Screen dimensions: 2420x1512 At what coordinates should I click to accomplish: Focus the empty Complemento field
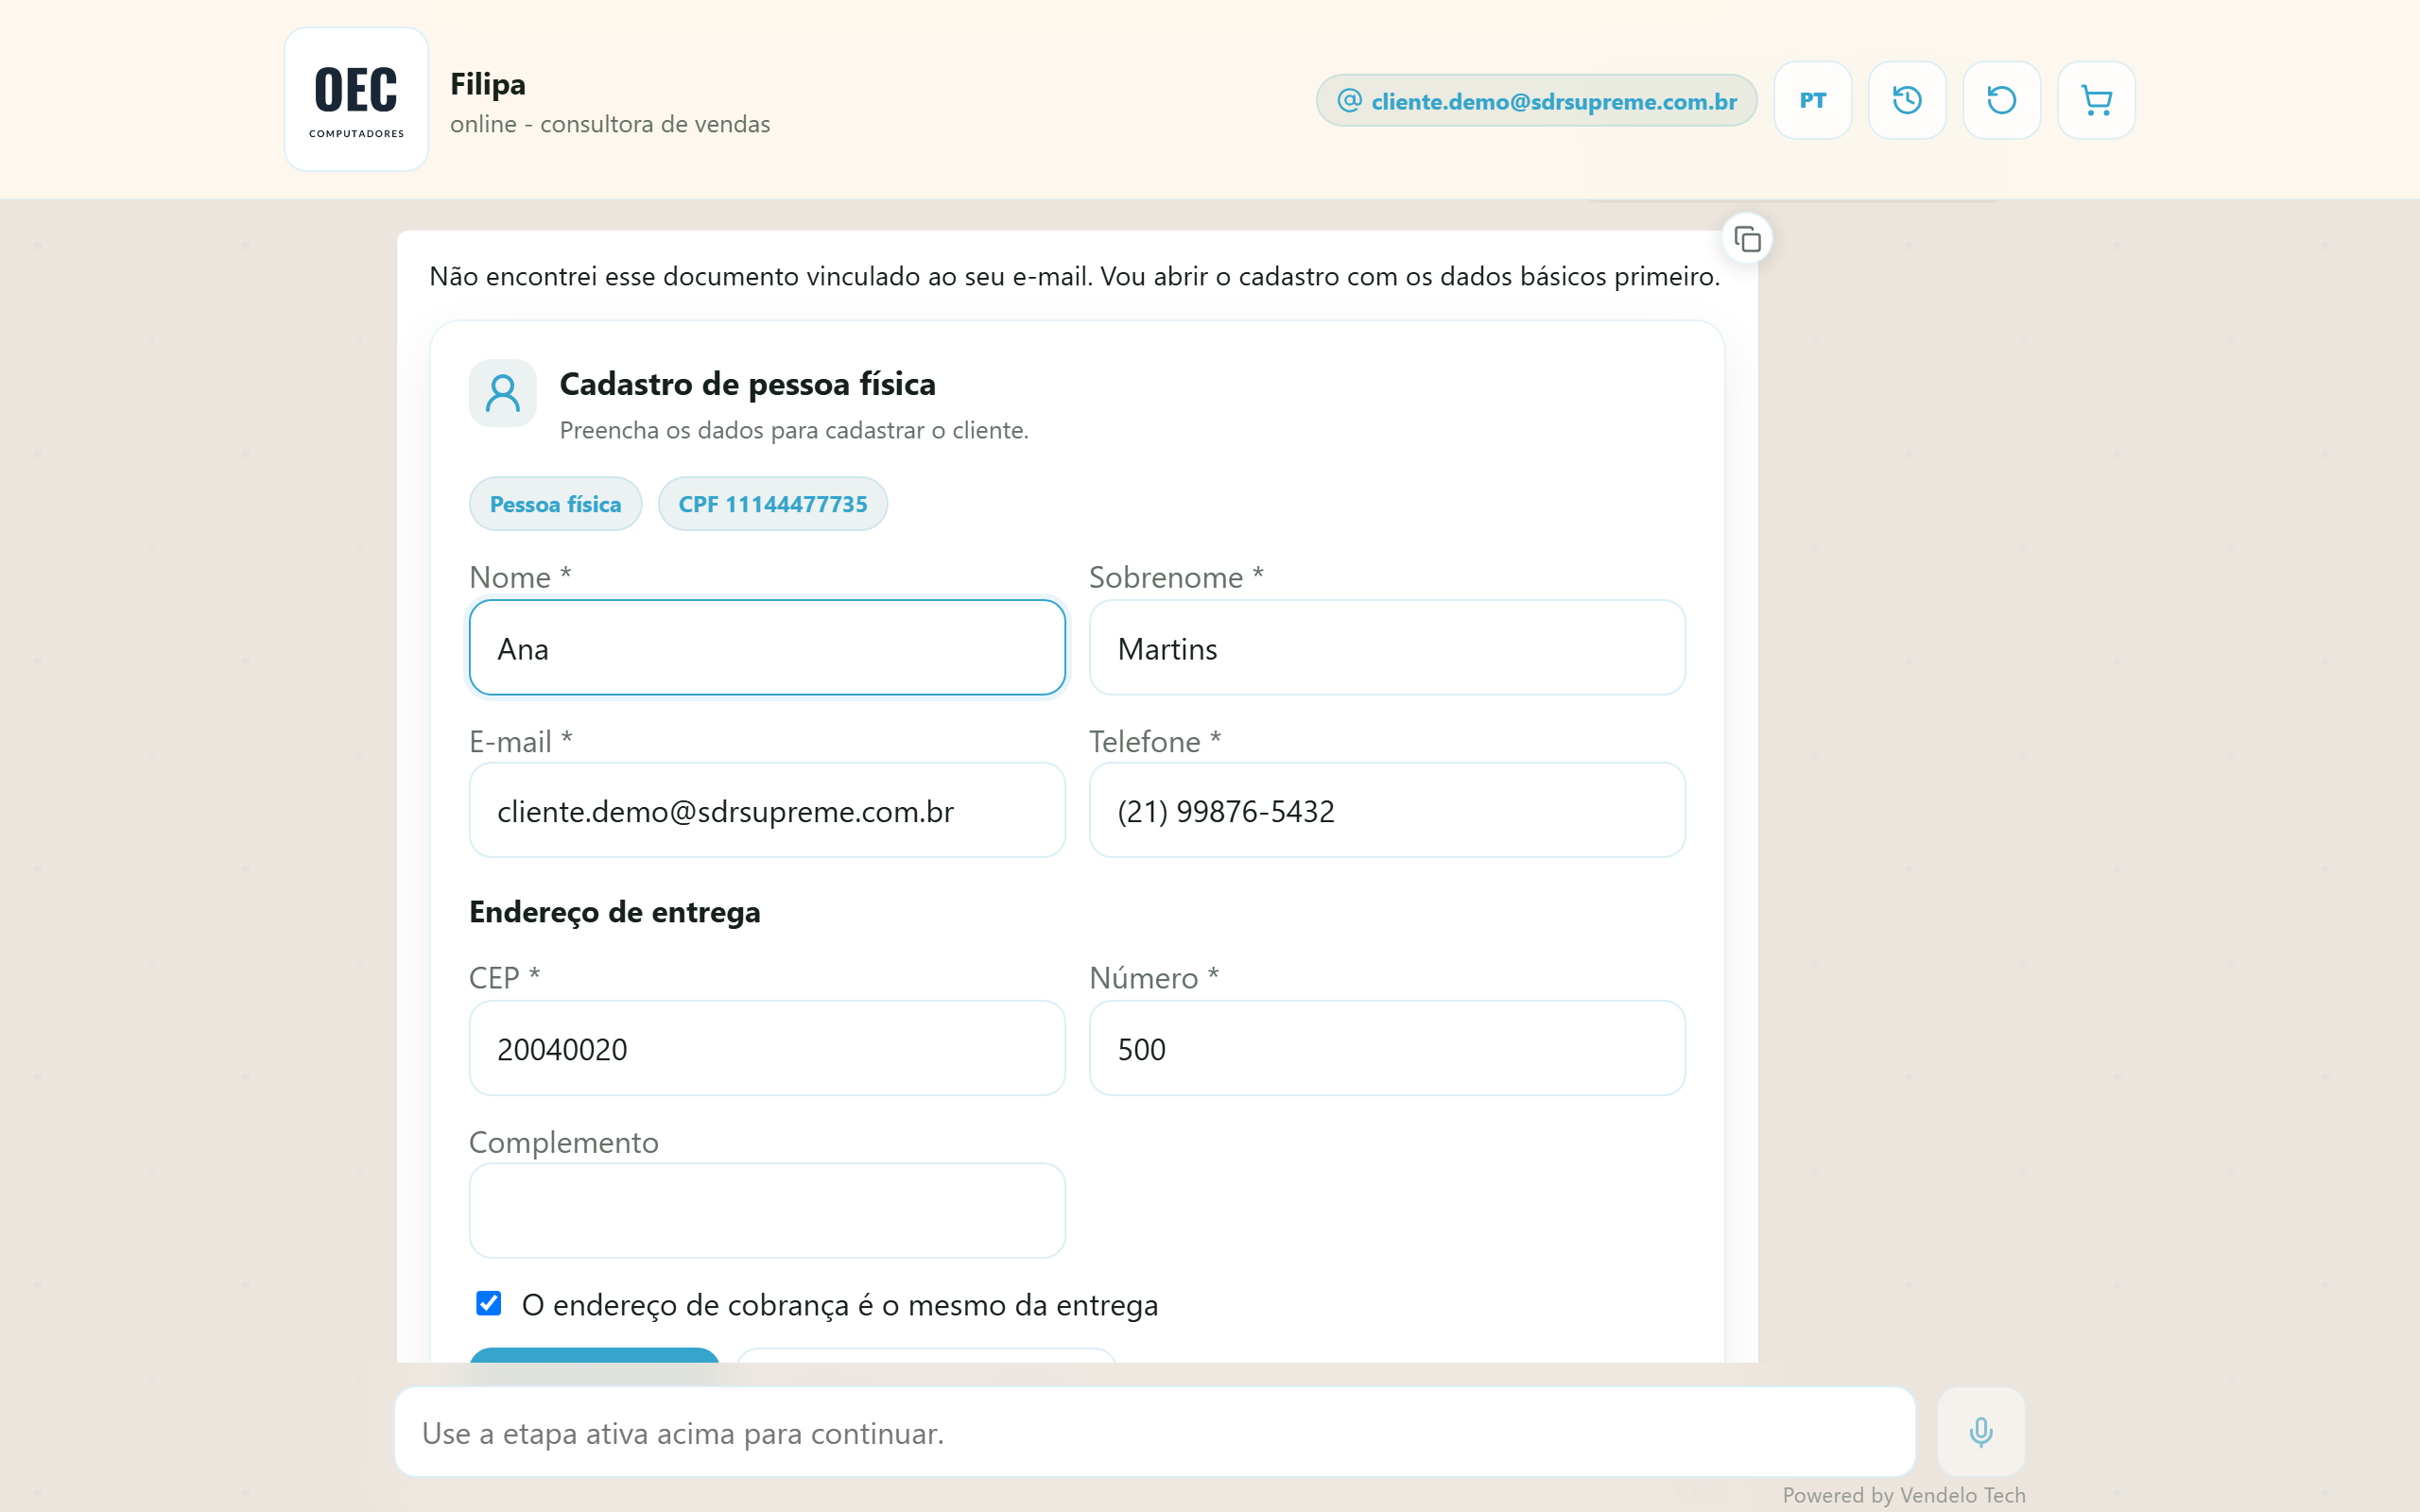pos(767,1210)
